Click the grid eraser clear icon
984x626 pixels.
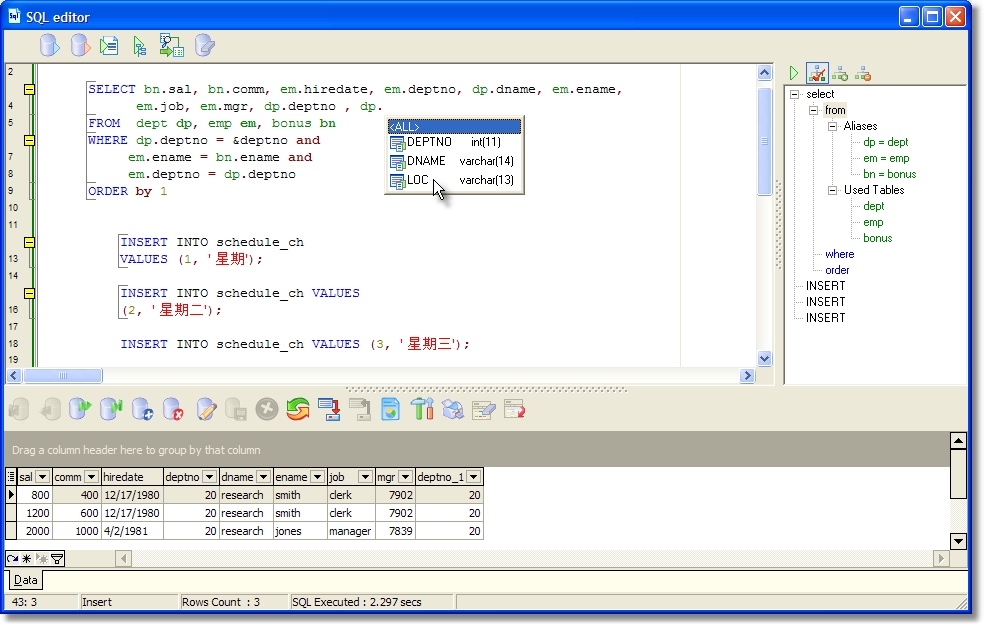pyautogui.click(x=484, y=410)
